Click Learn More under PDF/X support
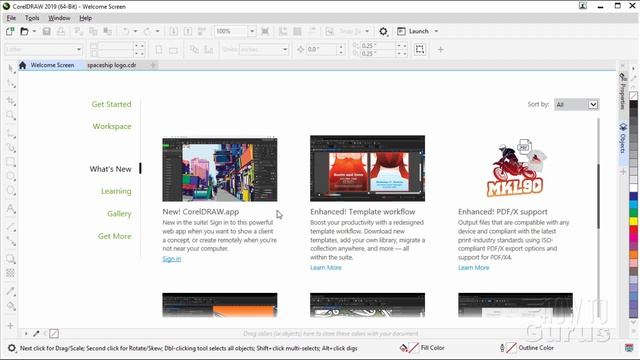640x360 pixels. pos(473,268)
